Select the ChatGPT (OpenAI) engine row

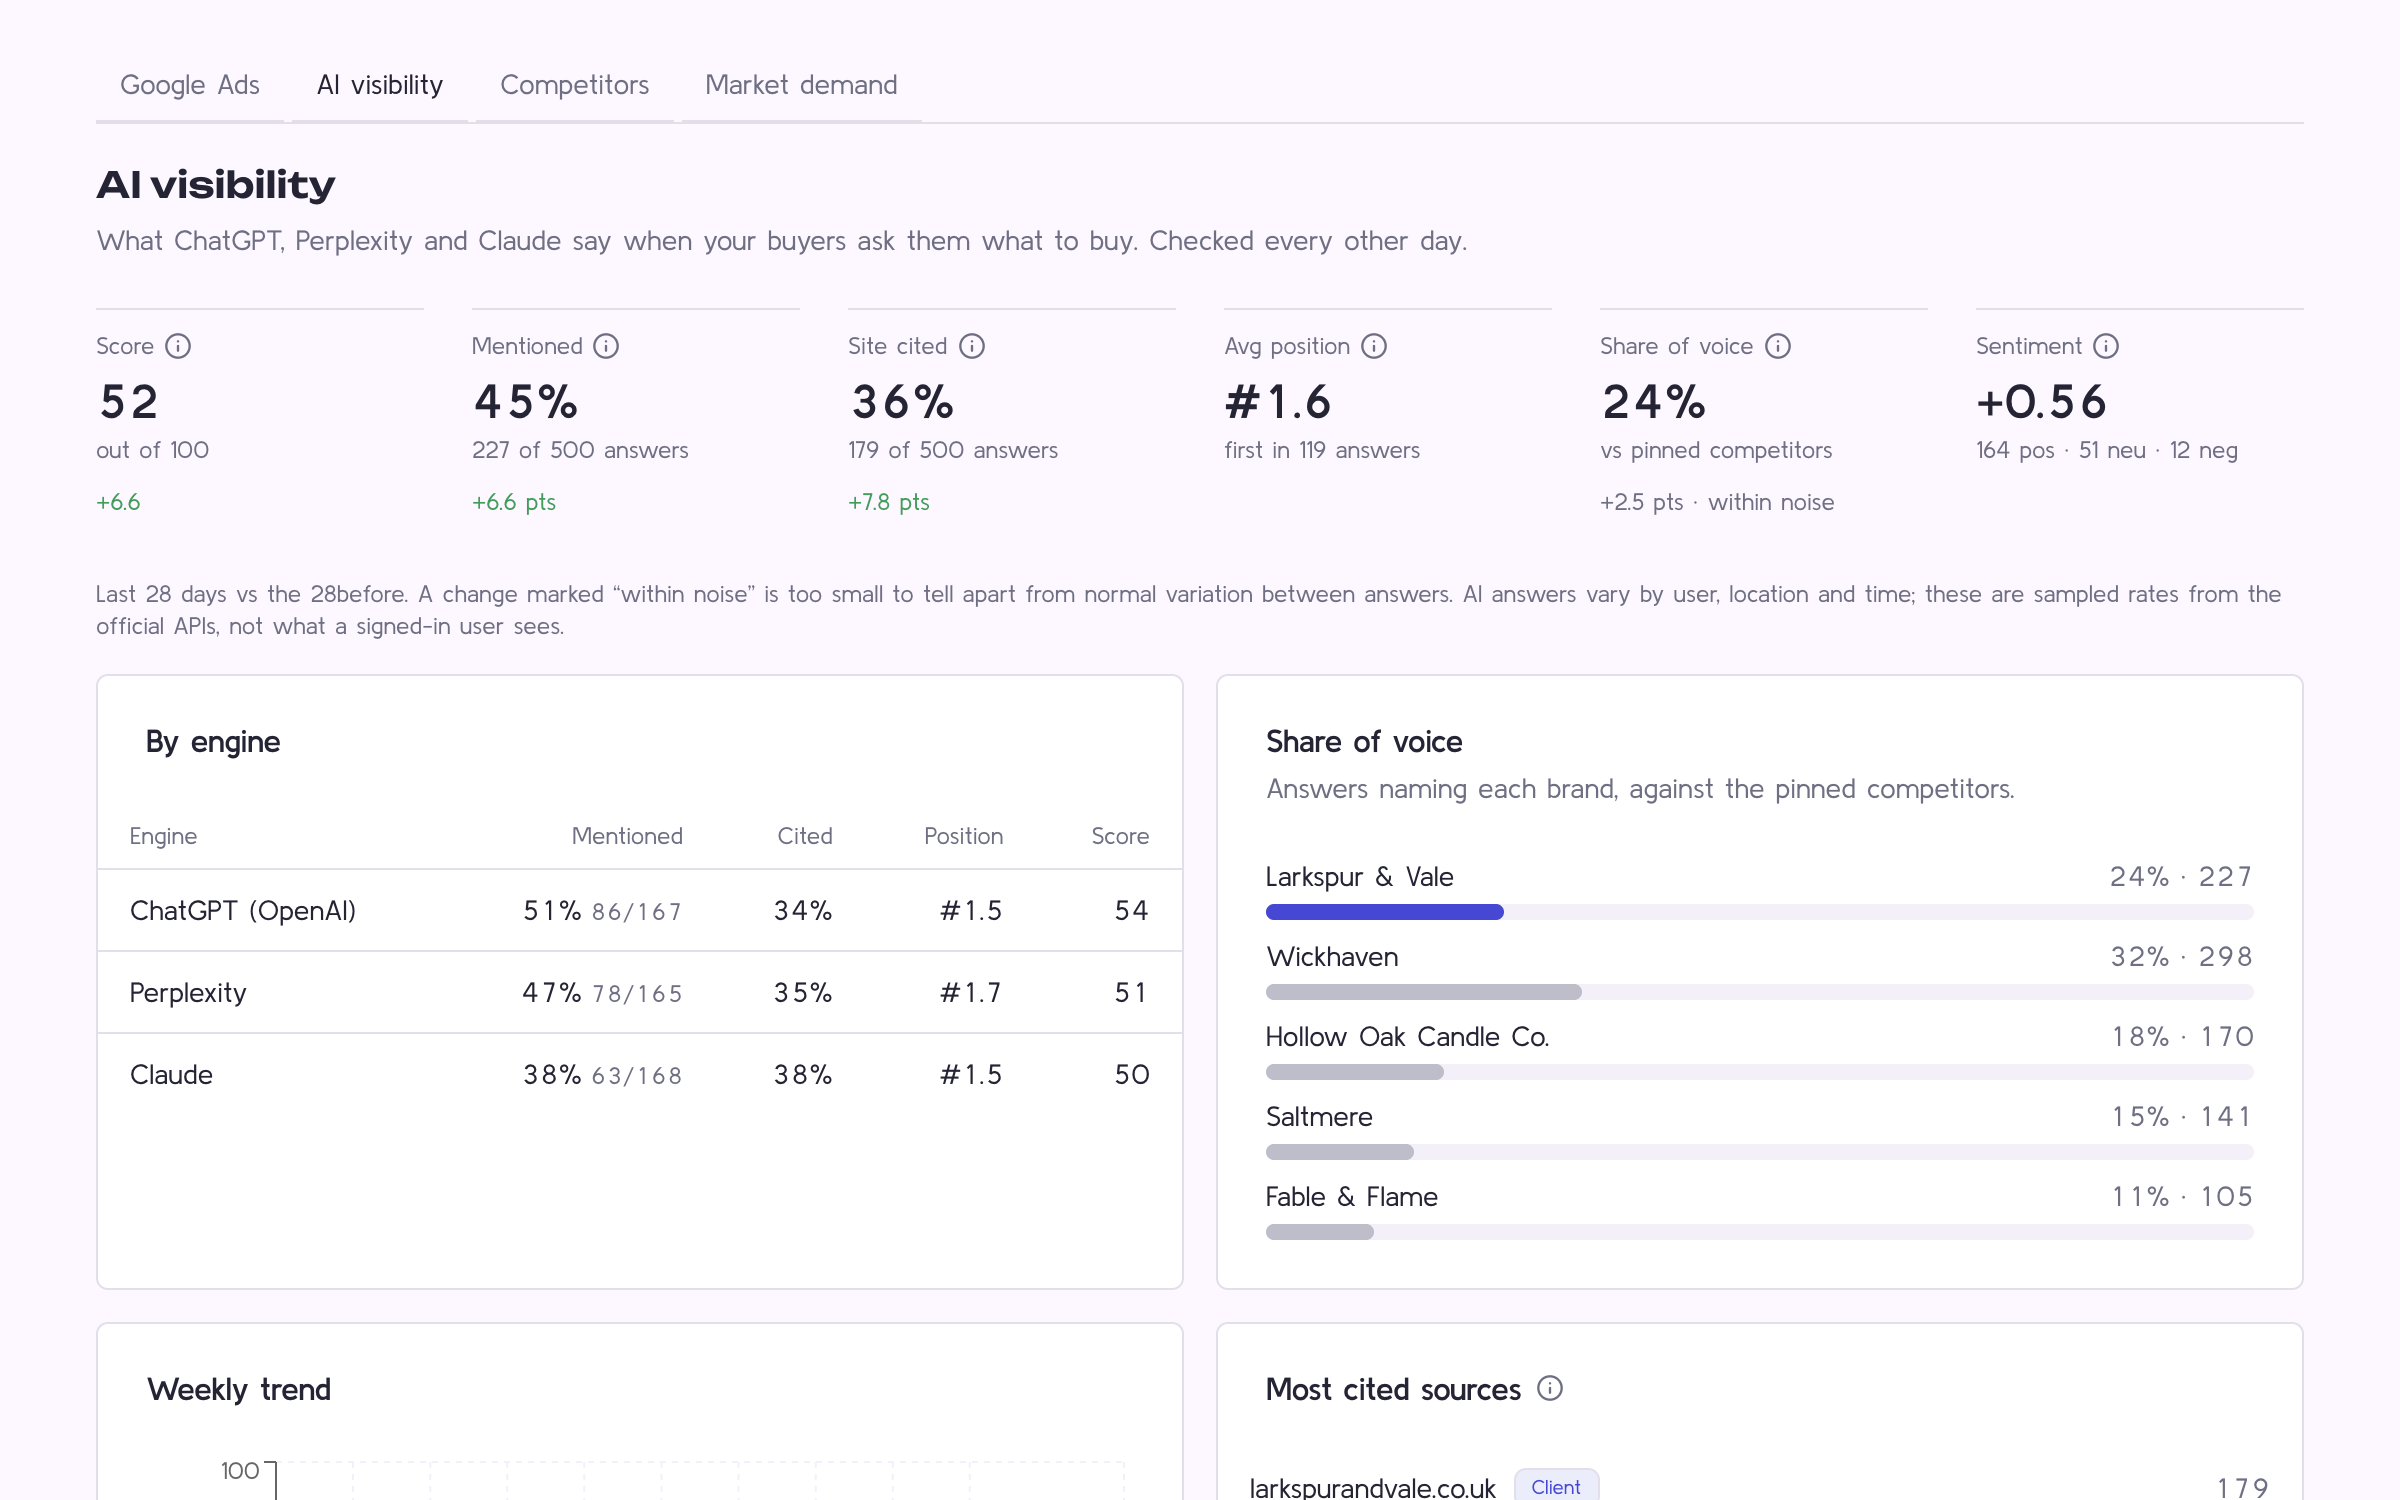tap(640, 911)
